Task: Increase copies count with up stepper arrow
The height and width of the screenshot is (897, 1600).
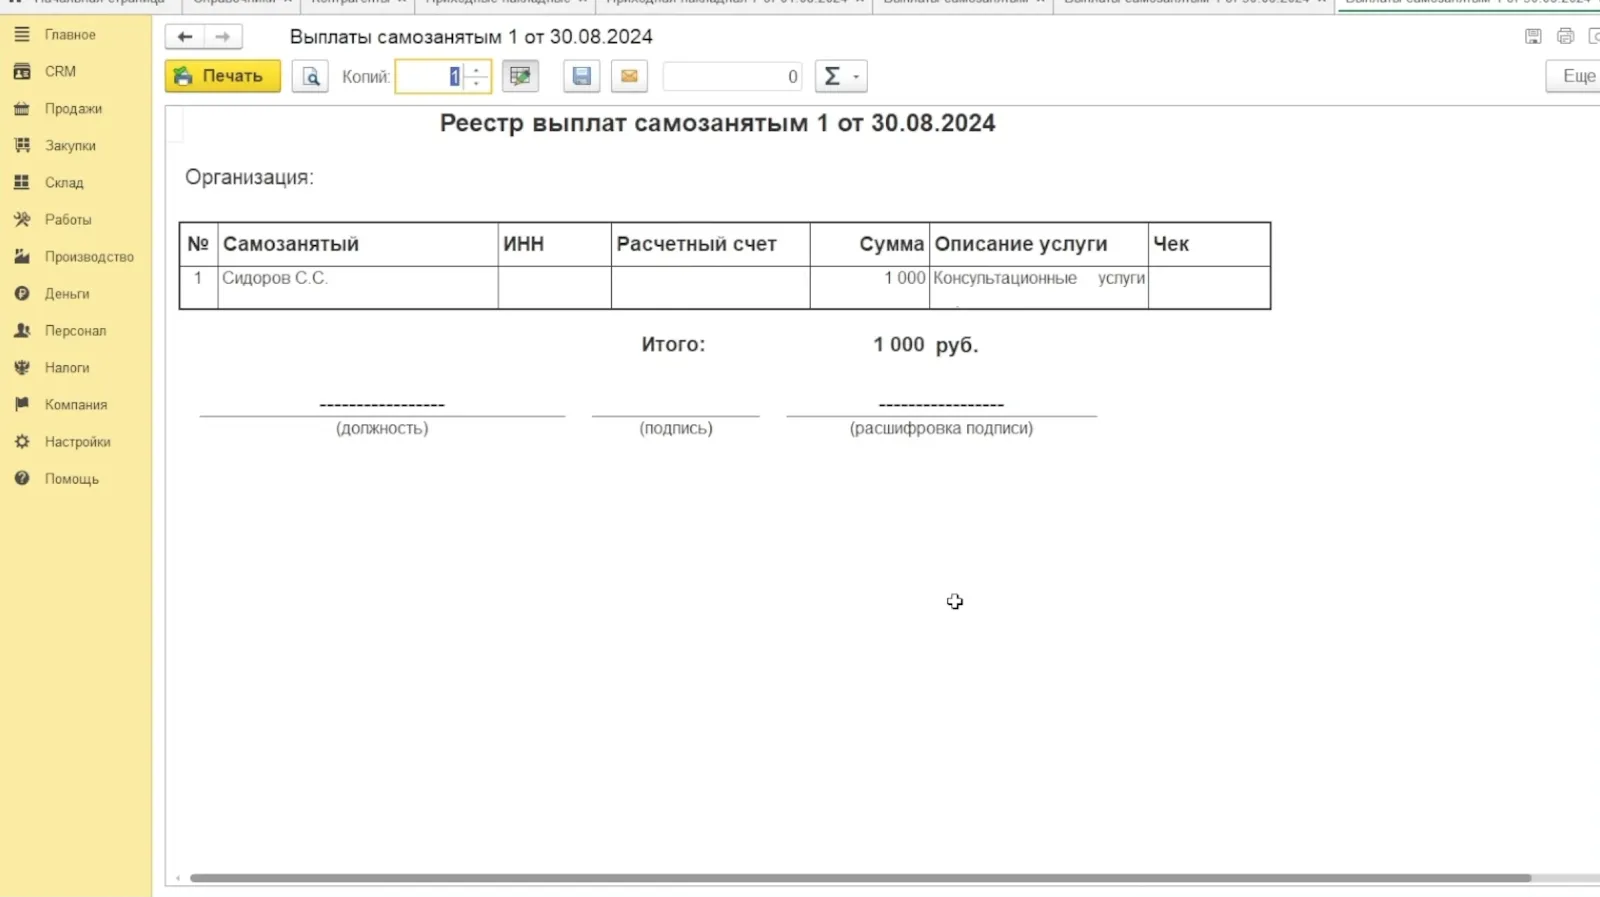Action: [477, 70]
